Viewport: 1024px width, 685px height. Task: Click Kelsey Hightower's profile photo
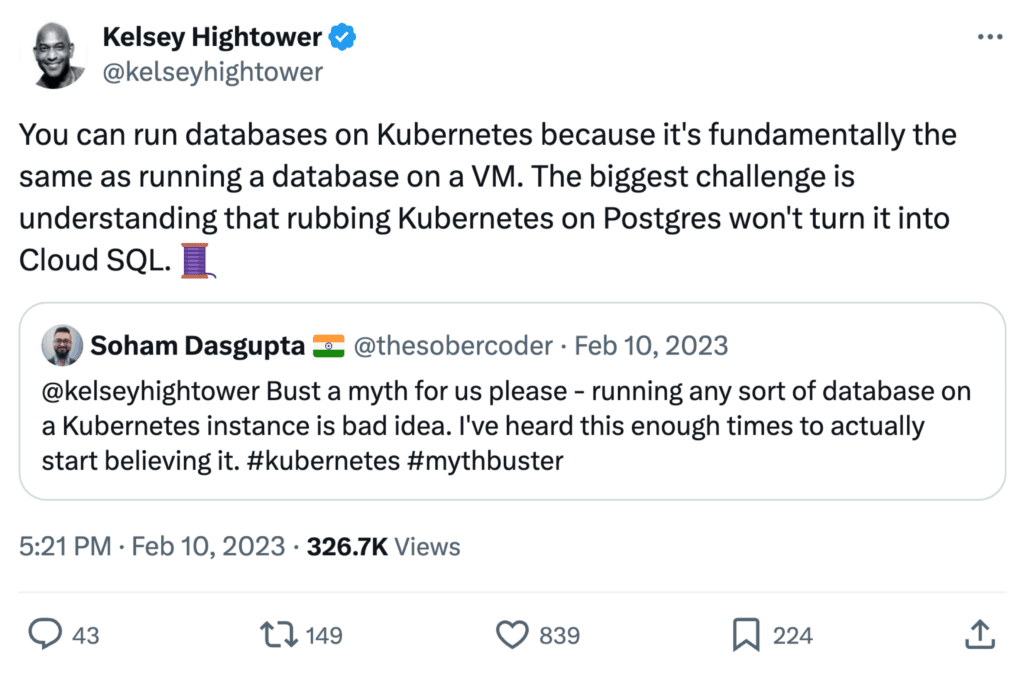[x=59, y=54]
